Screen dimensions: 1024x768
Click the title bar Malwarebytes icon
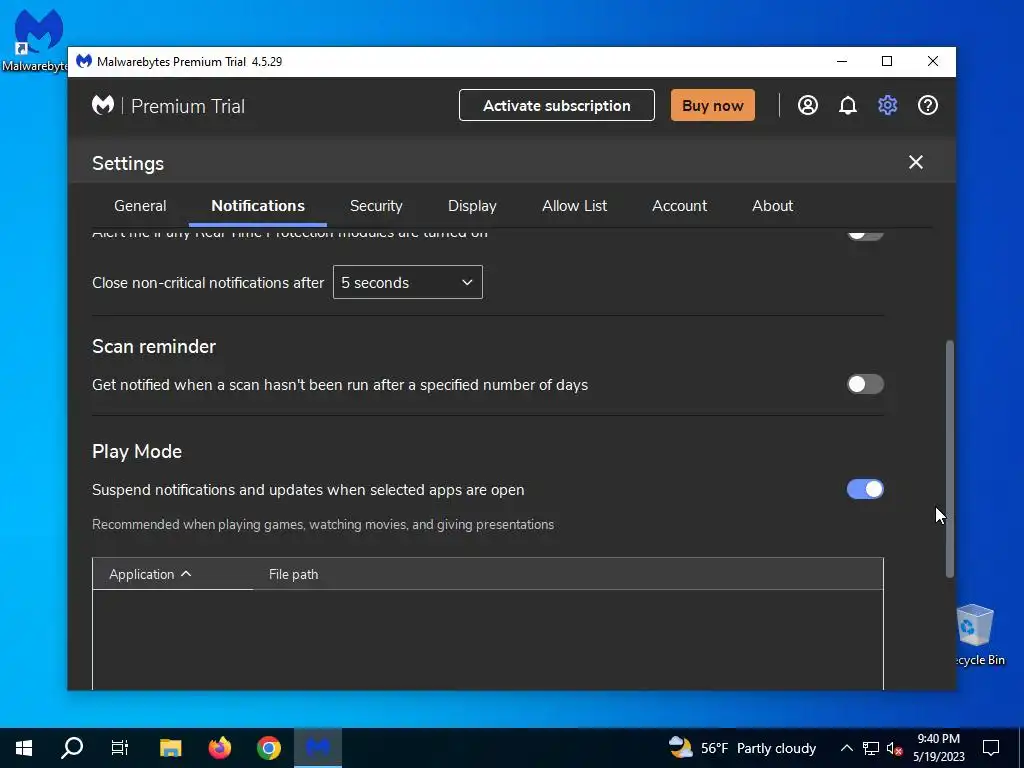click(x=84, y=61)
